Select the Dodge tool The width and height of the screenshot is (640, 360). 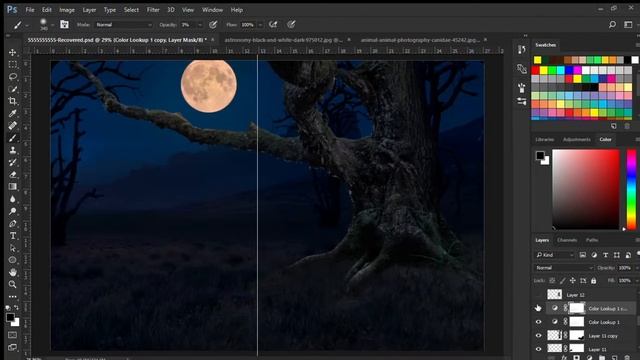pyautogui.click(x=13, y=211)
